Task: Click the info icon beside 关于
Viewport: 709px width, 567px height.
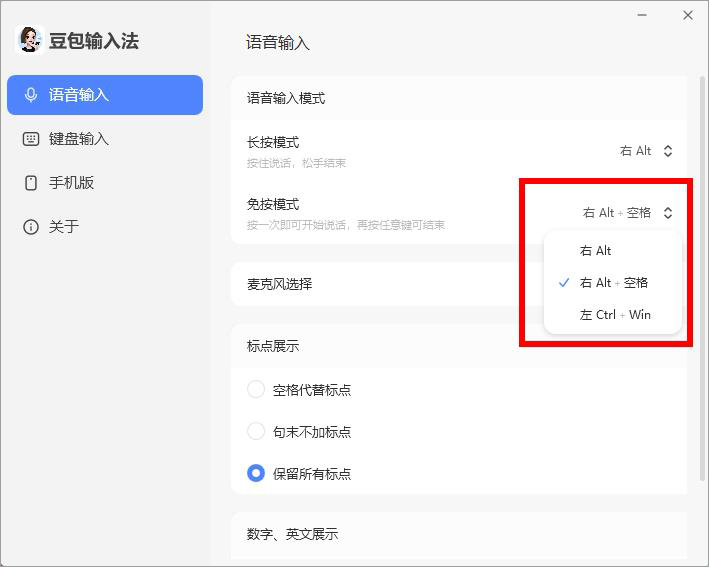Action: pos(31,227)
